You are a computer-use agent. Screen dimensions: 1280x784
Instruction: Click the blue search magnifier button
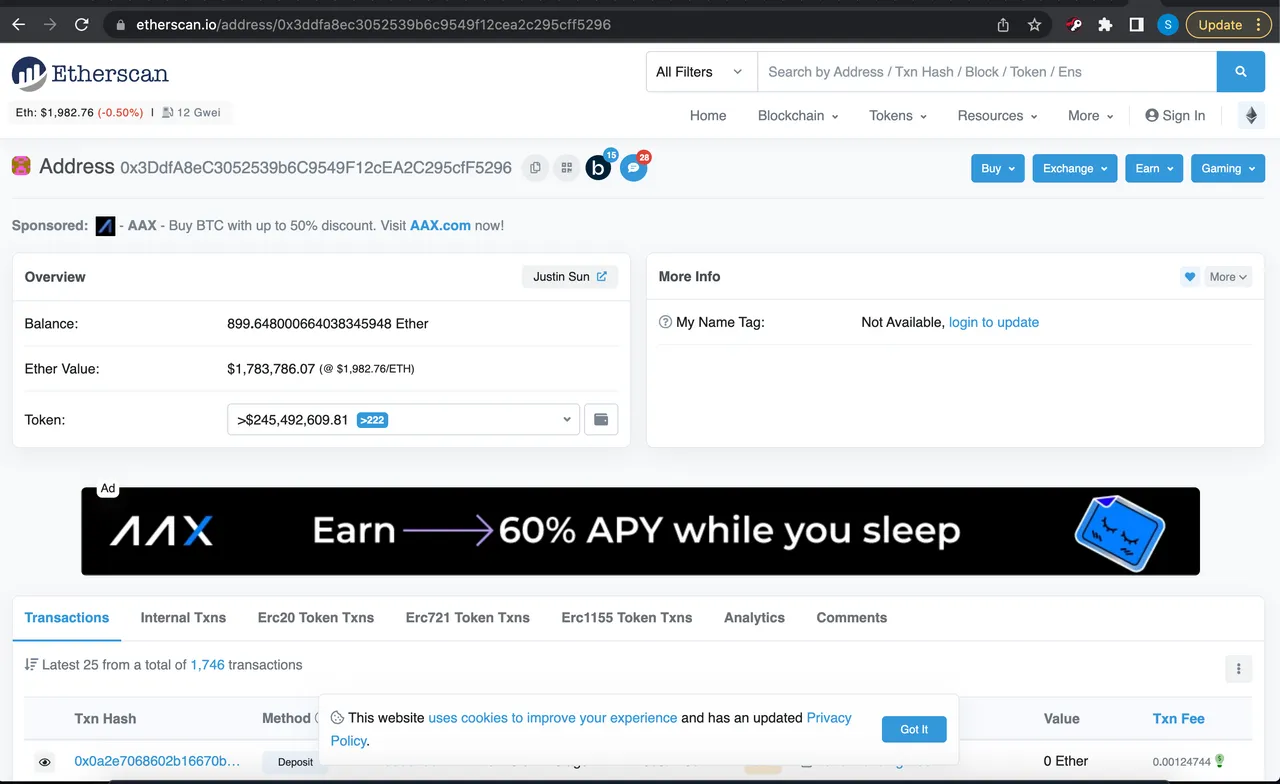pos(1241,72)
